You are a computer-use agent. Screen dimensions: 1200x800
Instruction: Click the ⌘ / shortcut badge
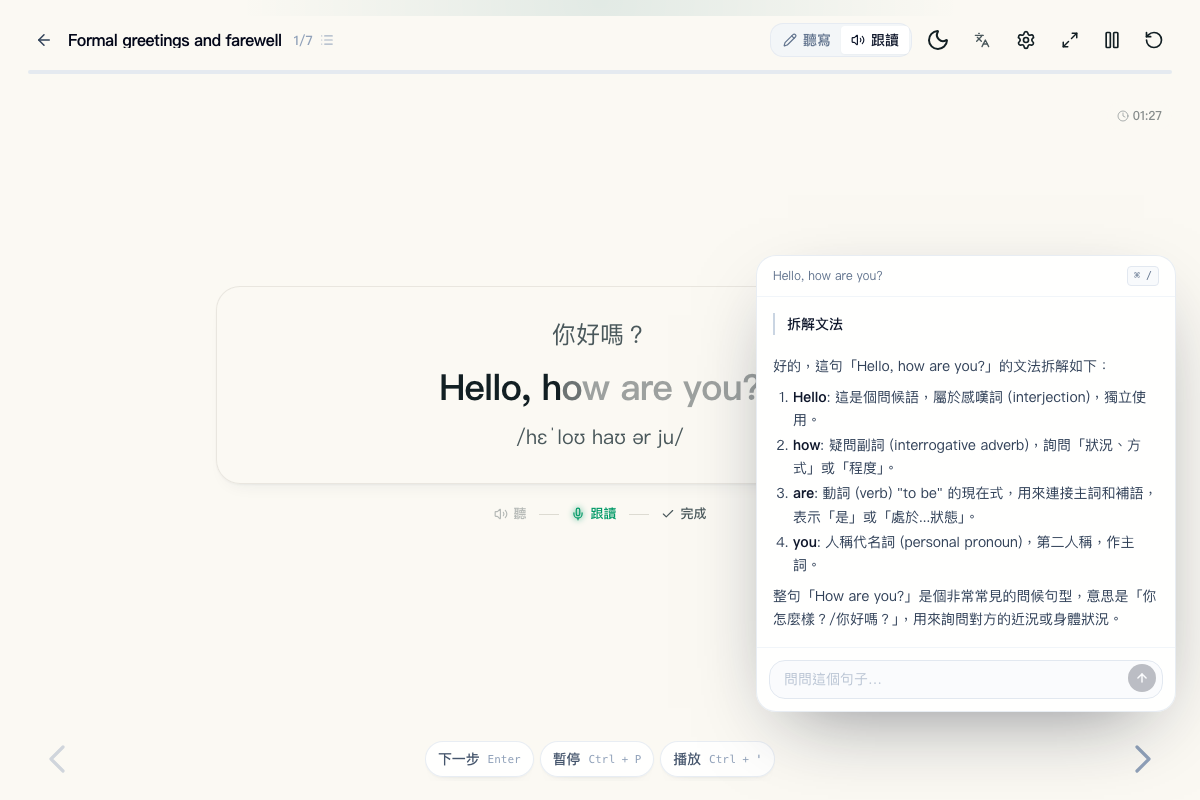click(x=1143, y=276)
